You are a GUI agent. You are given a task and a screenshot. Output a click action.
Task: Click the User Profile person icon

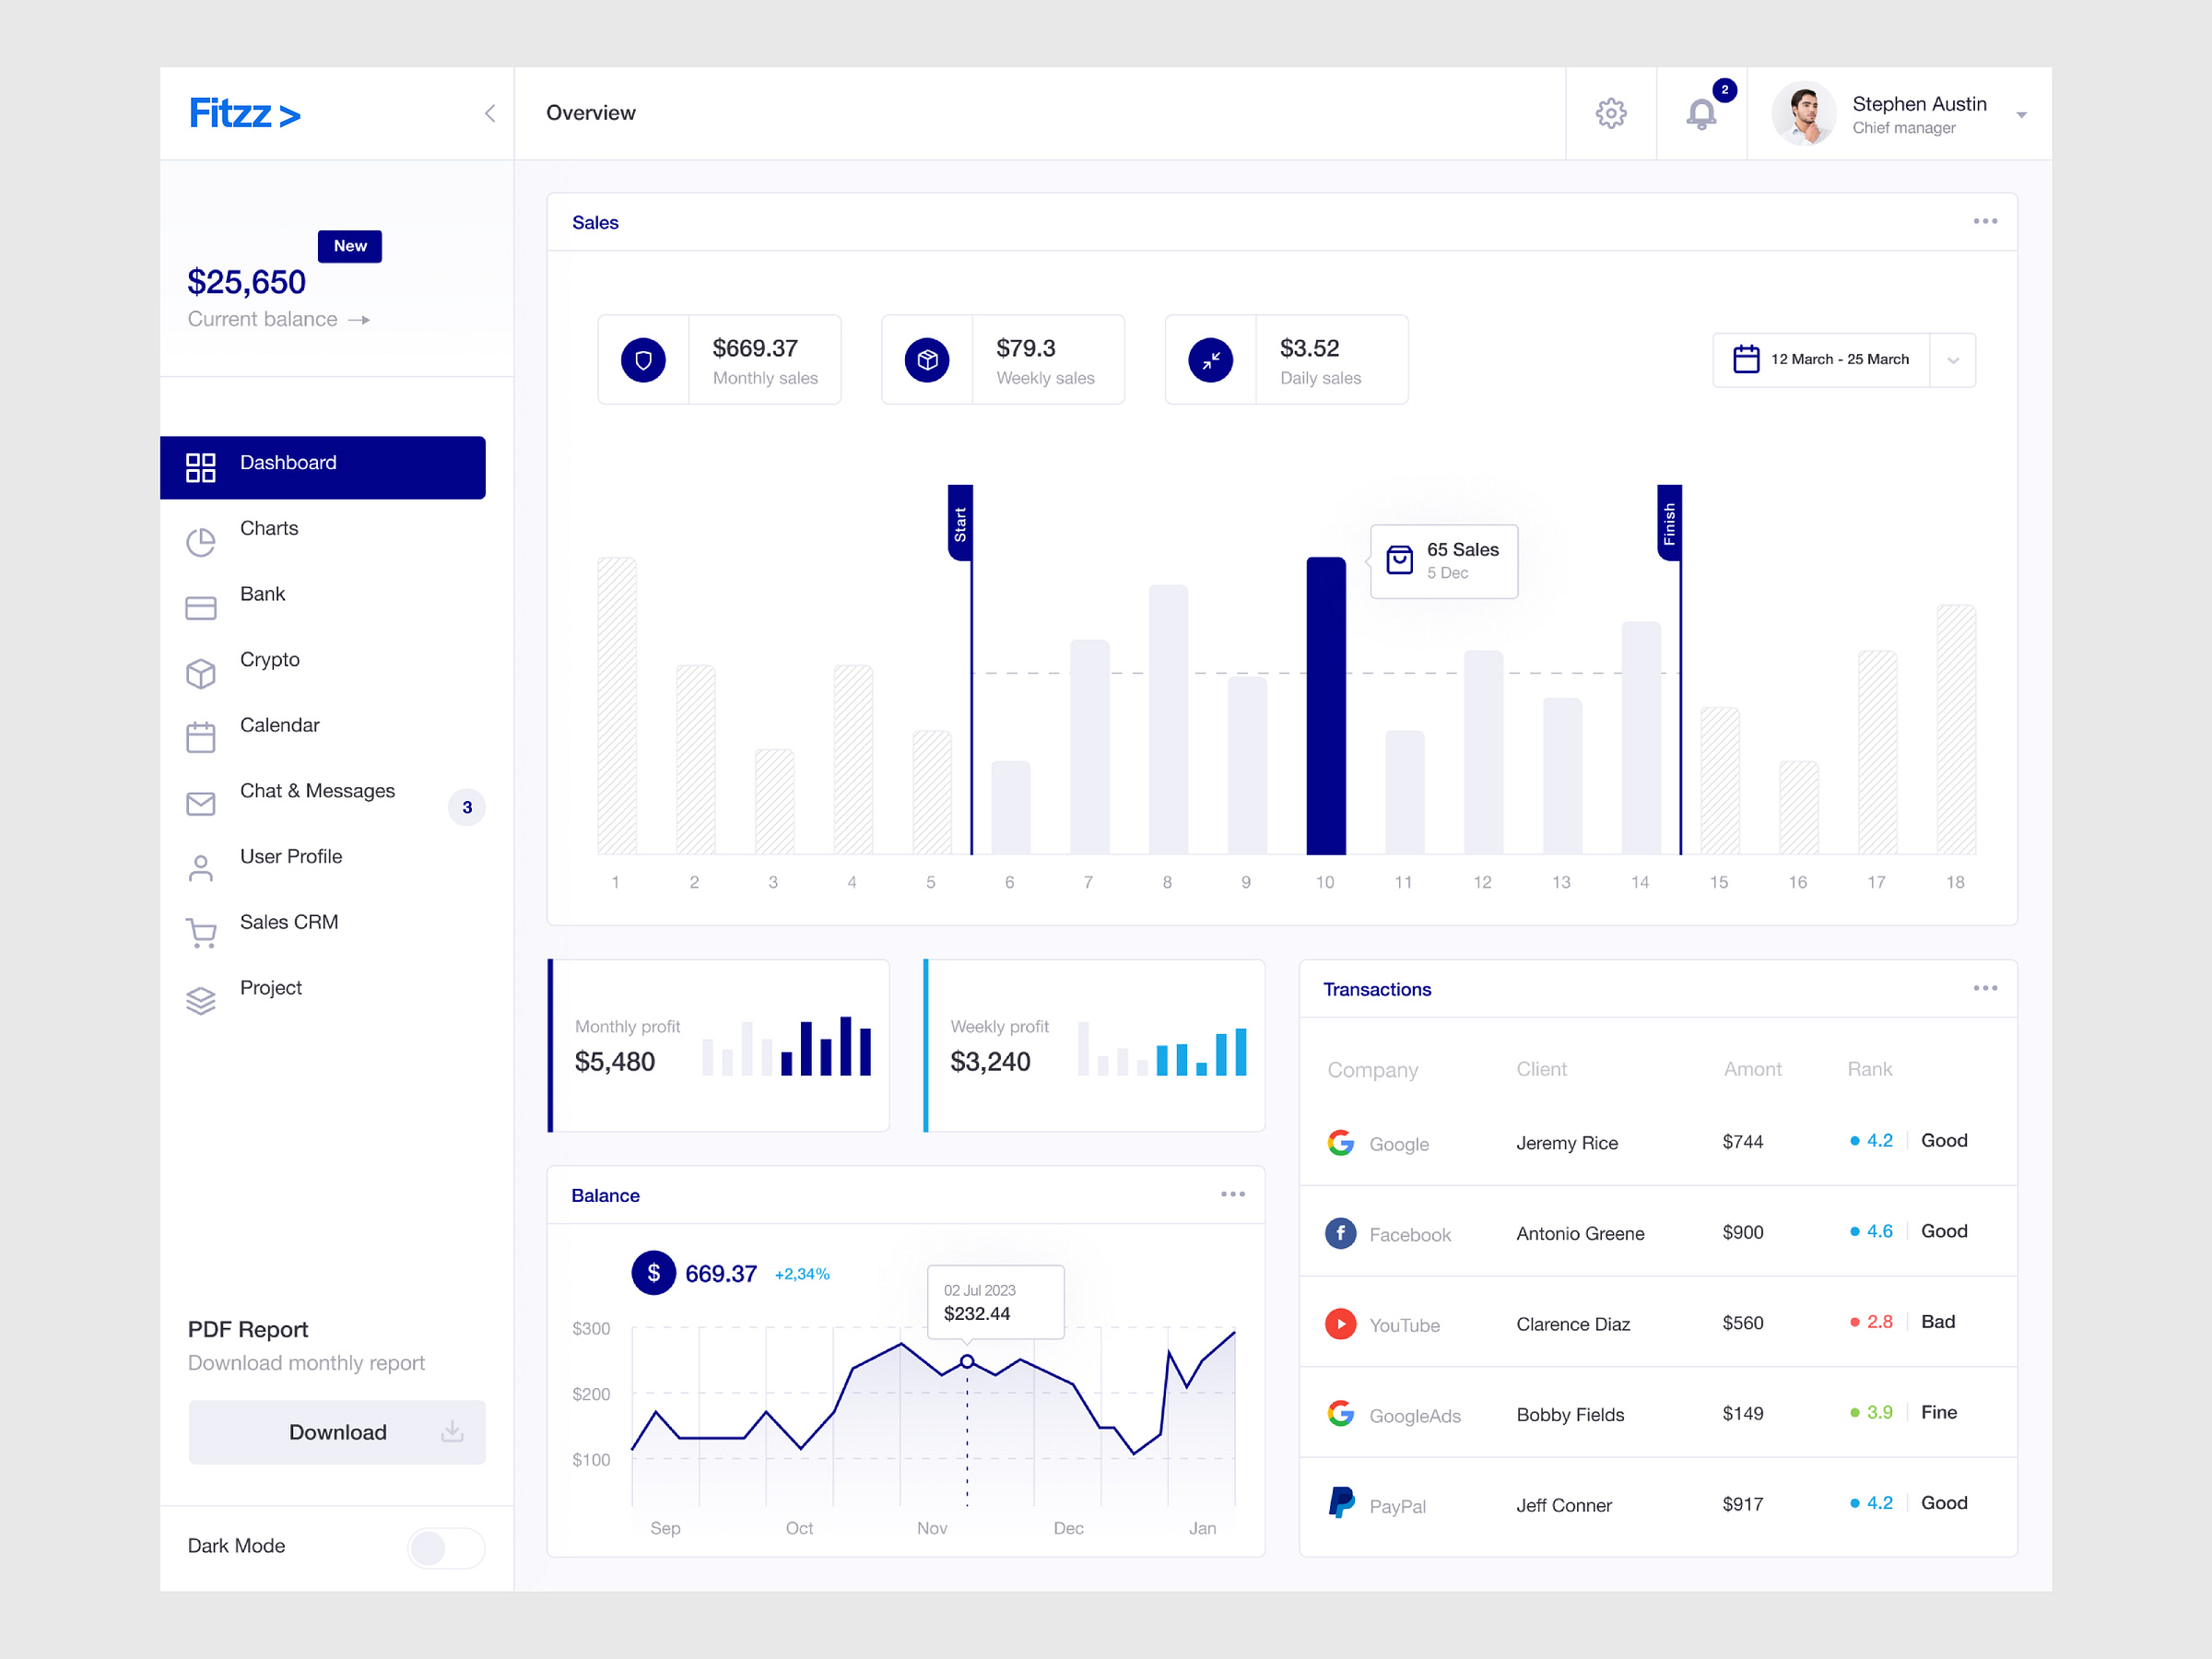tap(201, 868)
